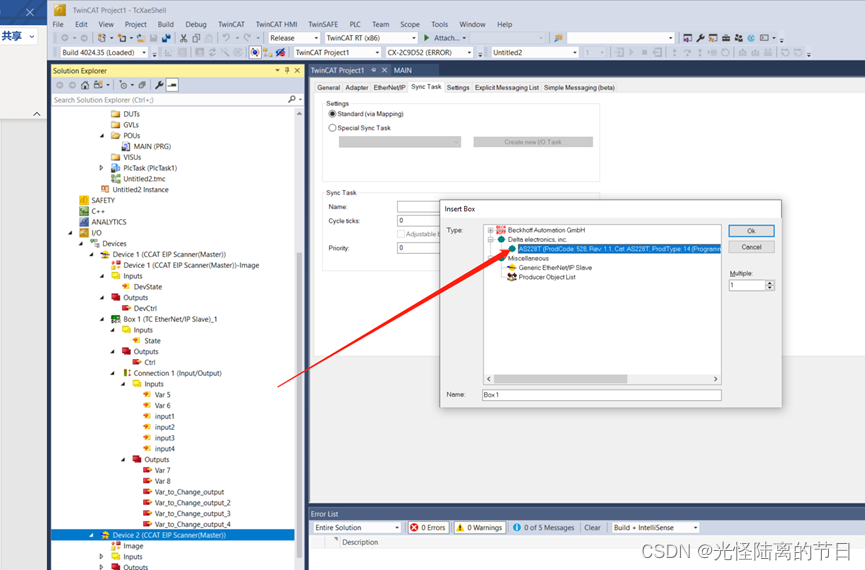Click the Undo arrow icon

[226, 38]
